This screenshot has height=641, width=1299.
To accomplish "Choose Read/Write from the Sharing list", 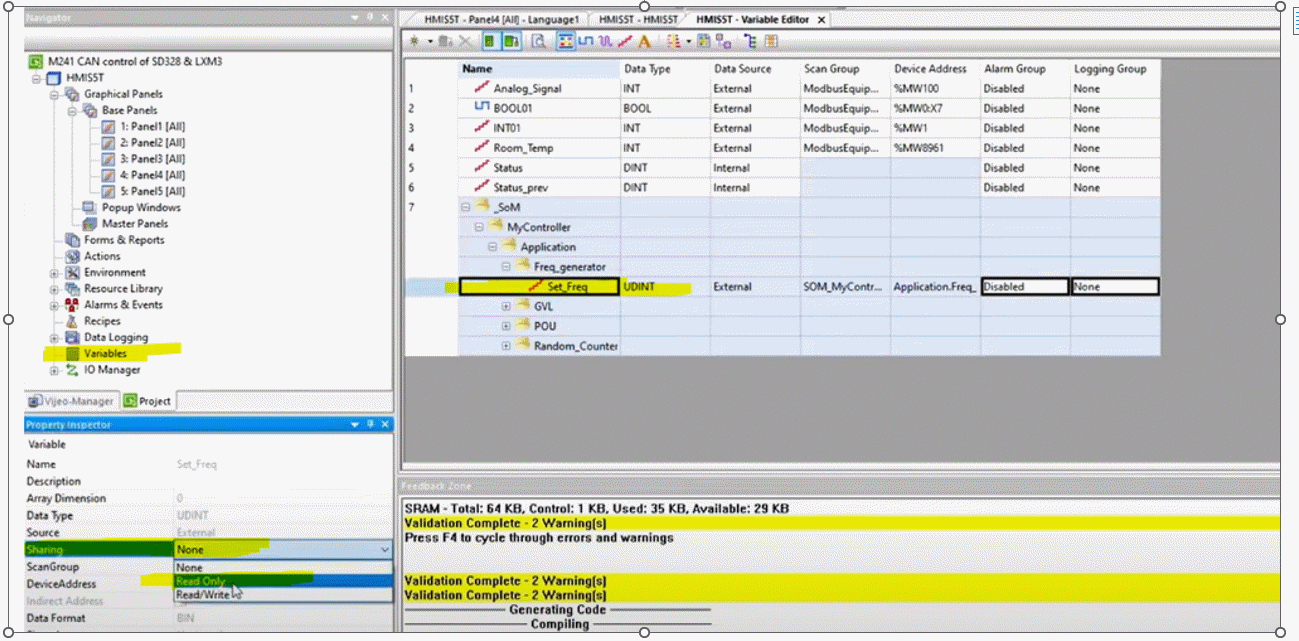I will (x=202, y=594).
